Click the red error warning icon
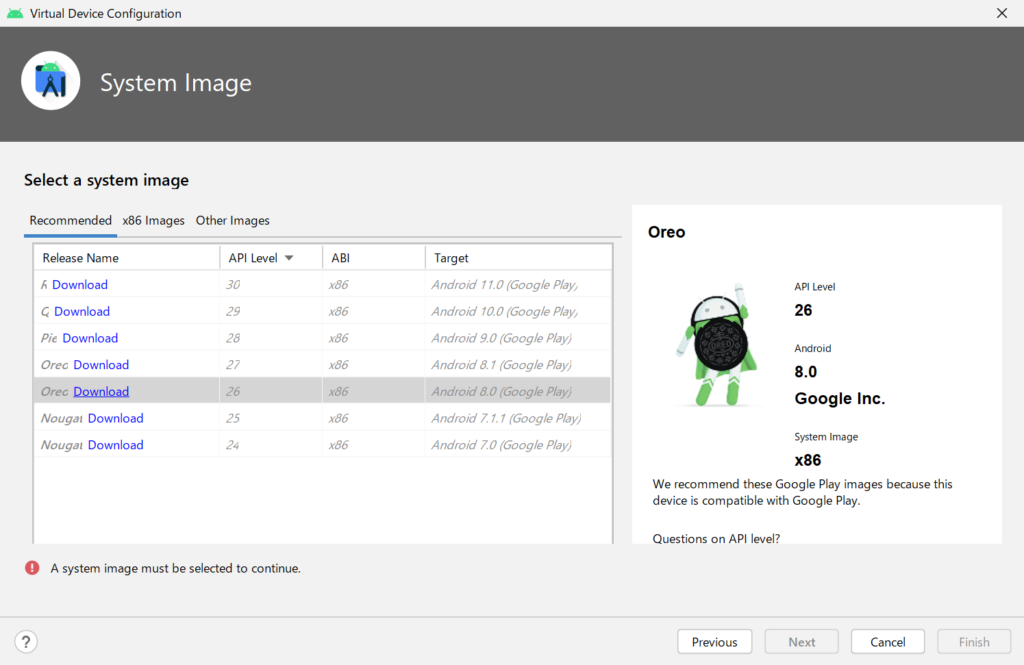This screenshot has width=1024, height=665. click(32, 568)
